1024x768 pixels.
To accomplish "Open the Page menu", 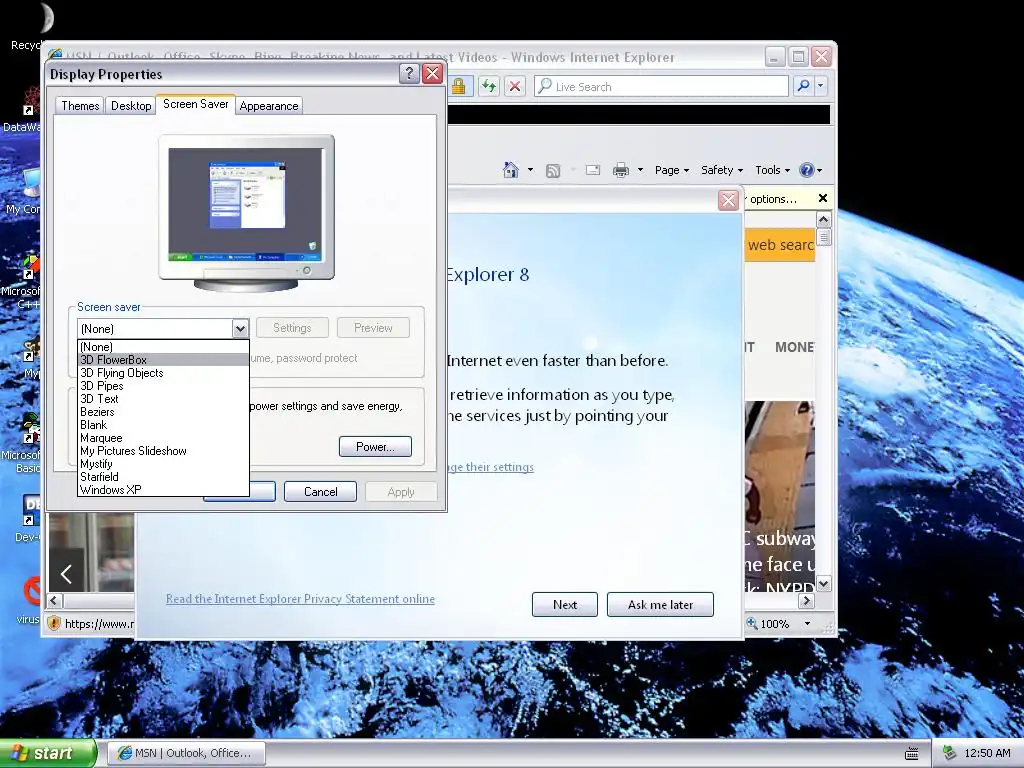I will [672, 170].
